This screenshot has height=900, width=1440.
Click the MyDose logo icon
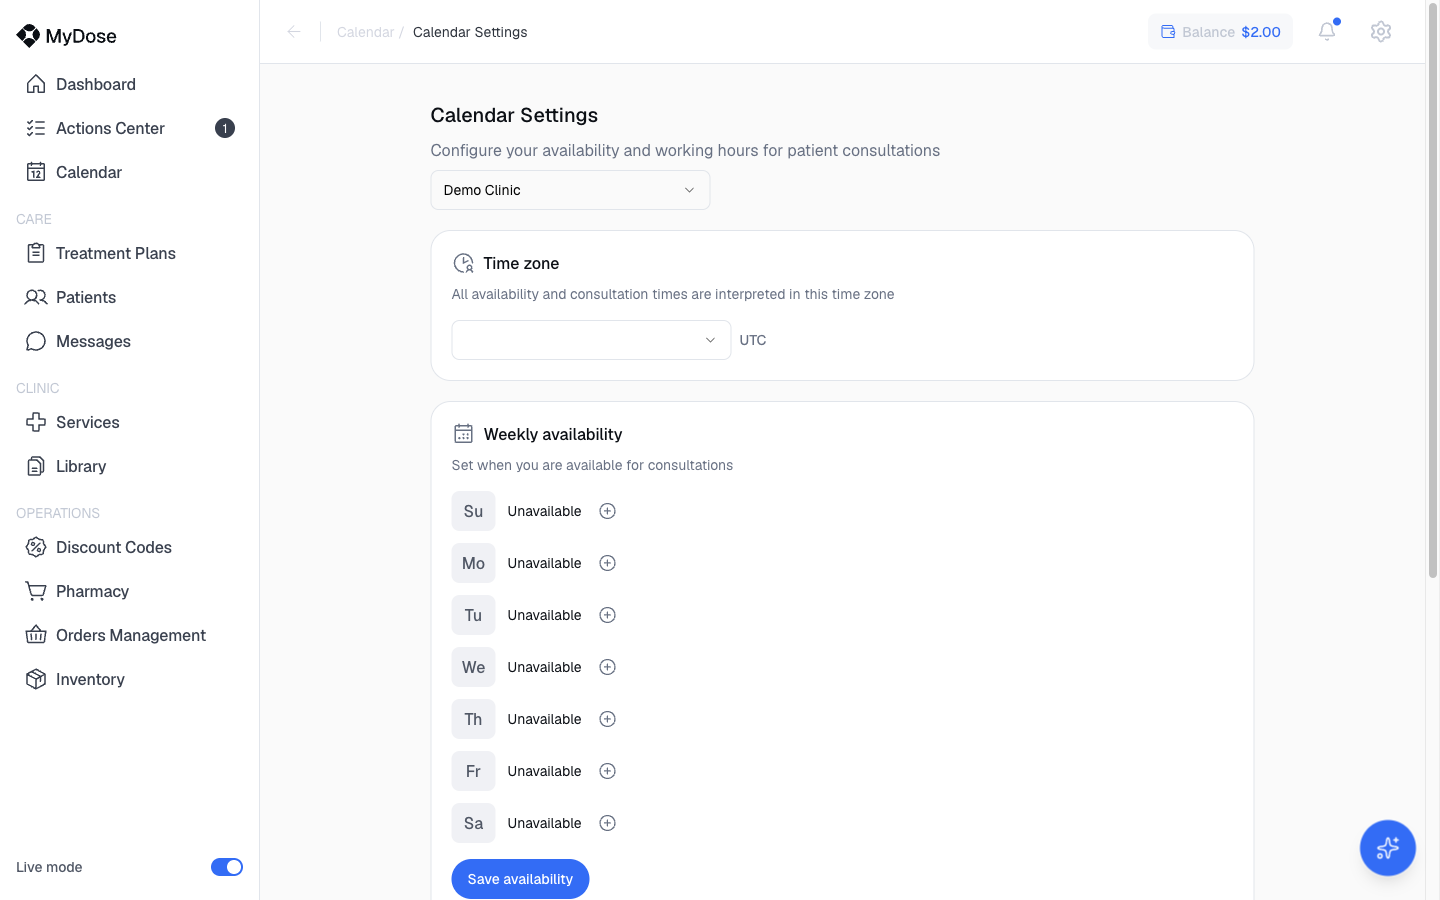coord(28,36)
